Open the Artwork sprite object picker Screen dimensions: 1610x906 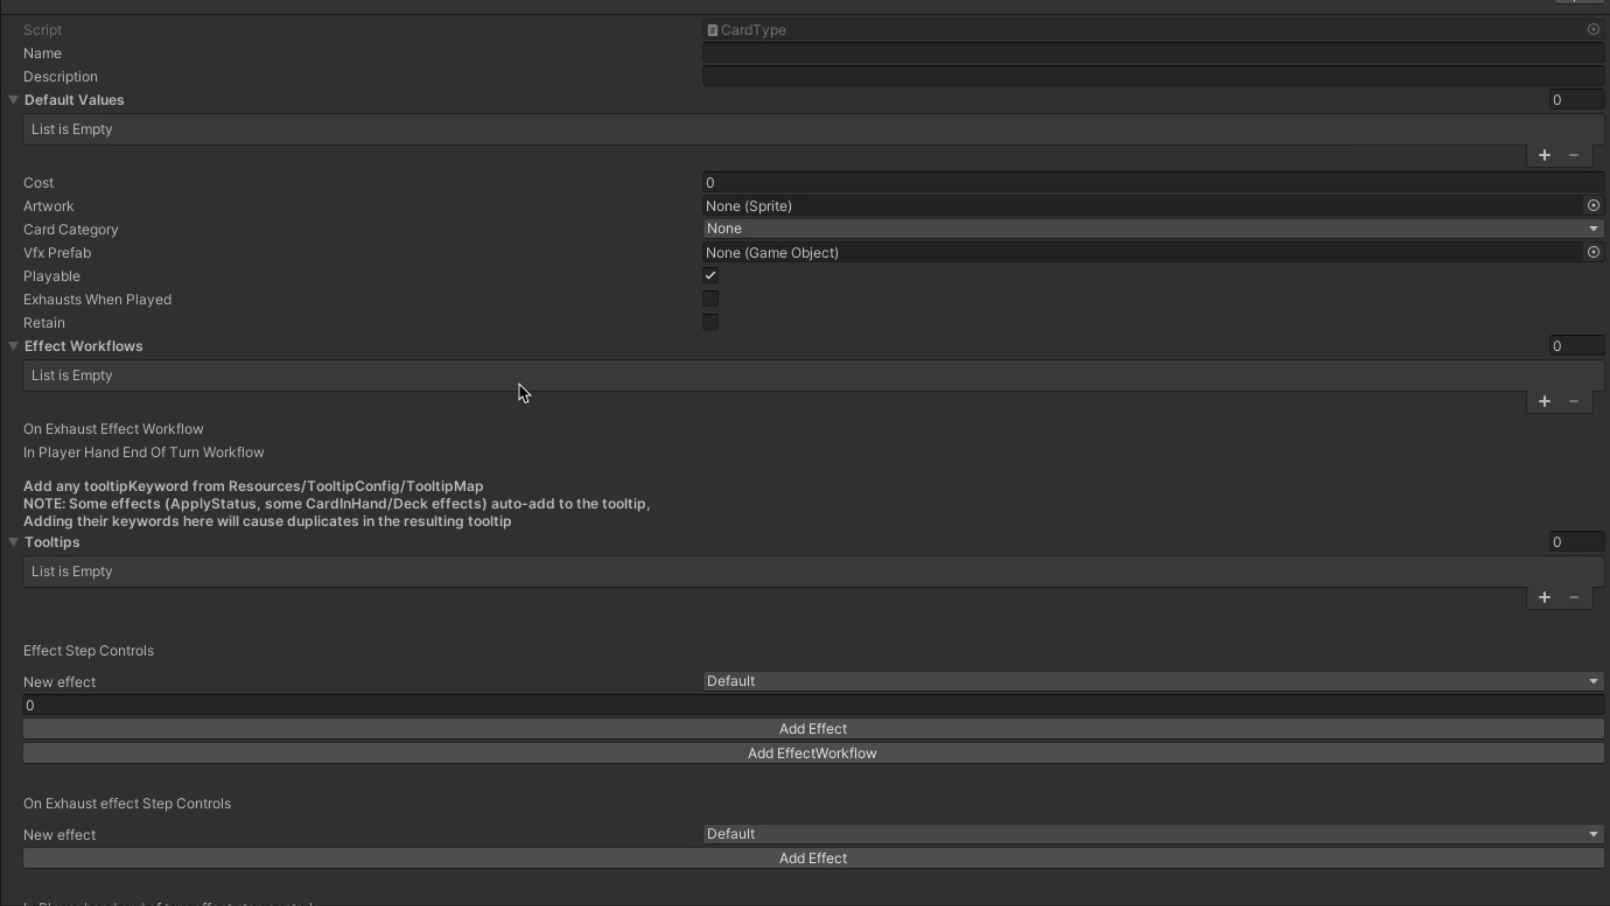(1593, 206)
